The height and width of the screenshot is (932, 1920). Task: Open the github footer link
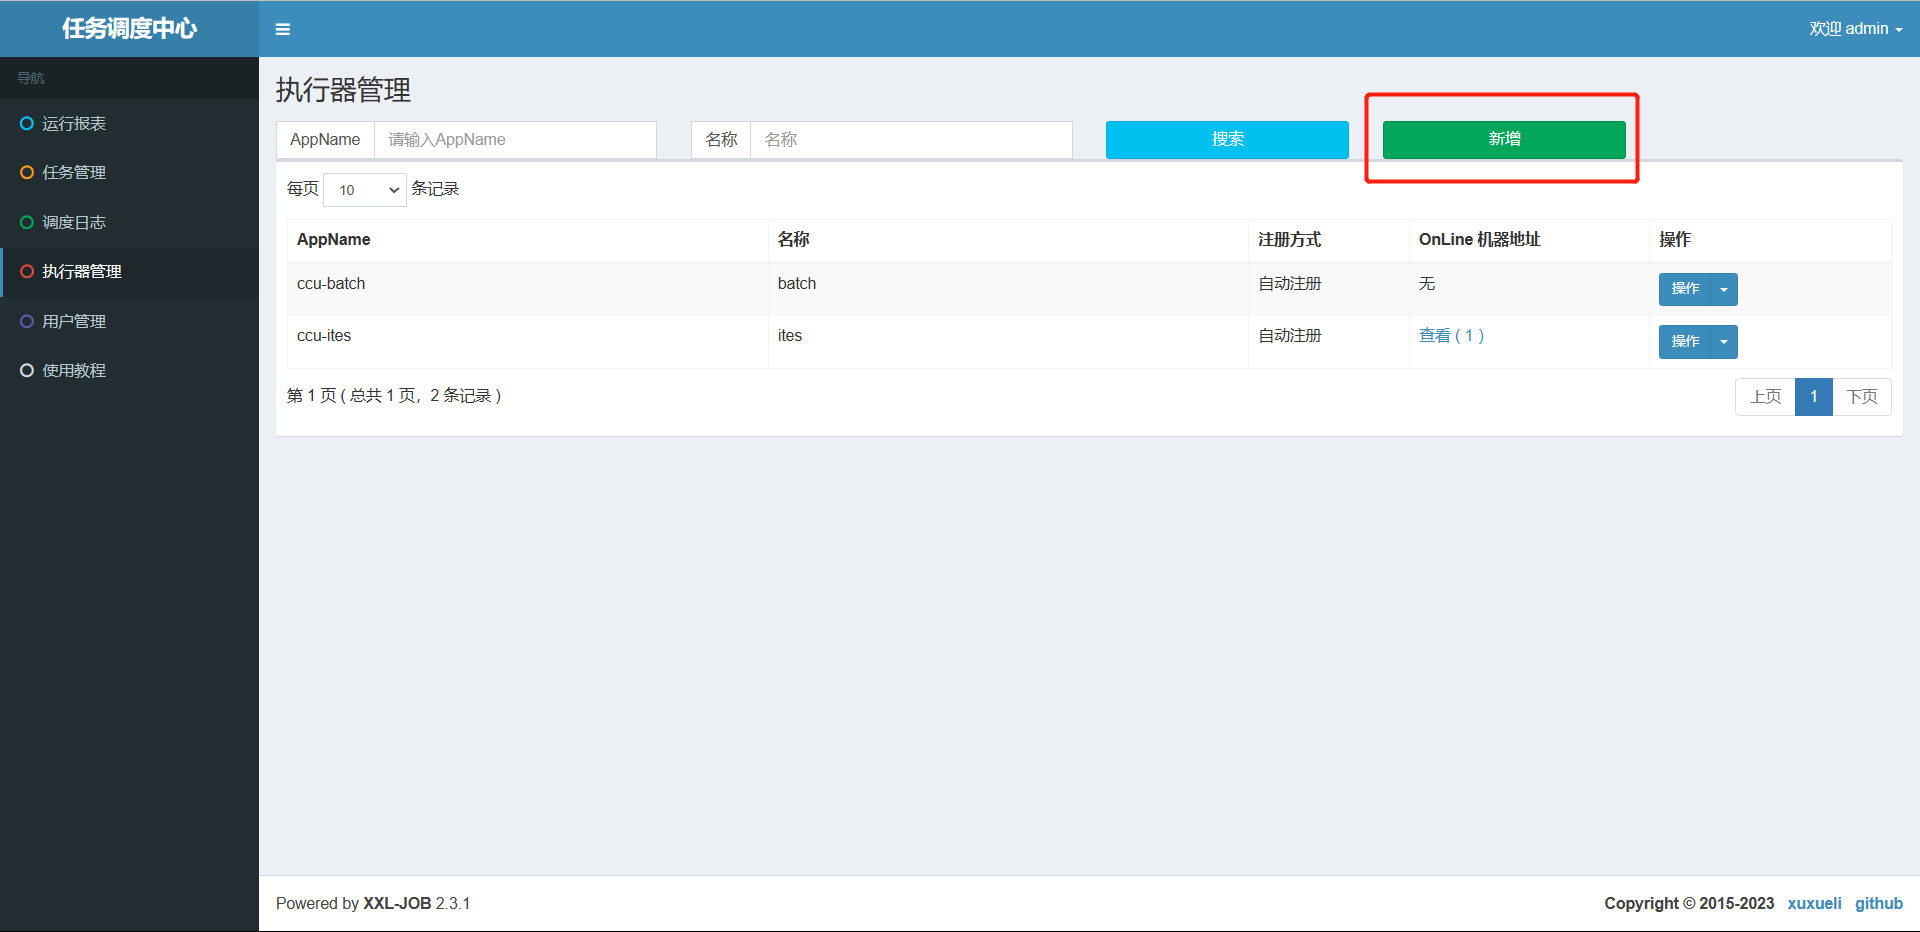pos(1879,903)
